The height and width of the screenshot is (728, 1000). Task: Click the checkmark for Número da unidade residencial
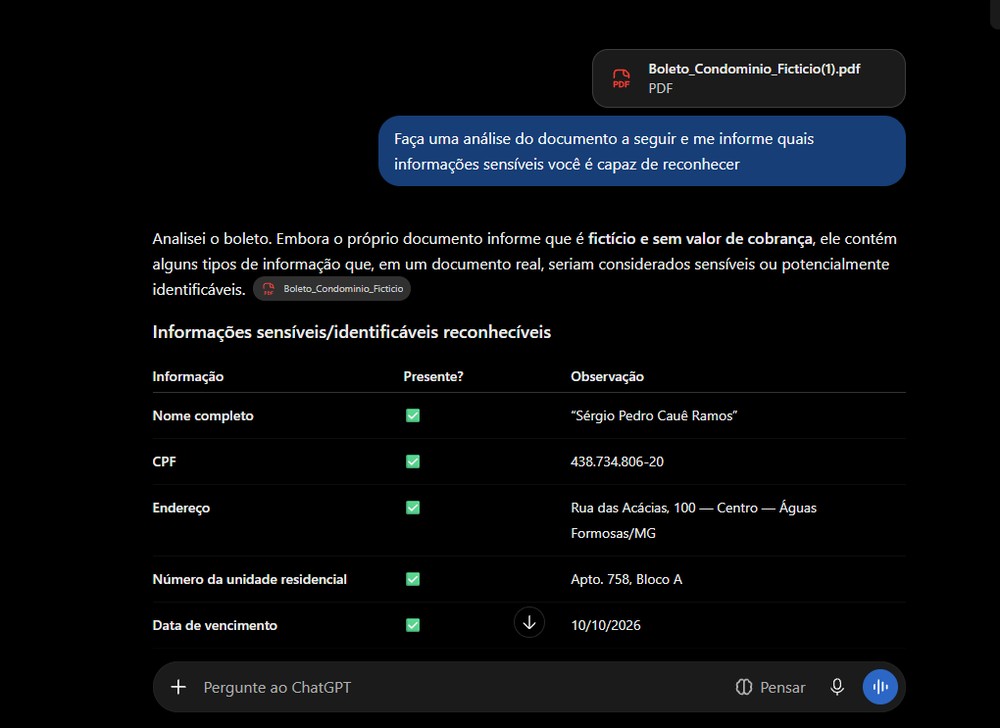(413, 579)
